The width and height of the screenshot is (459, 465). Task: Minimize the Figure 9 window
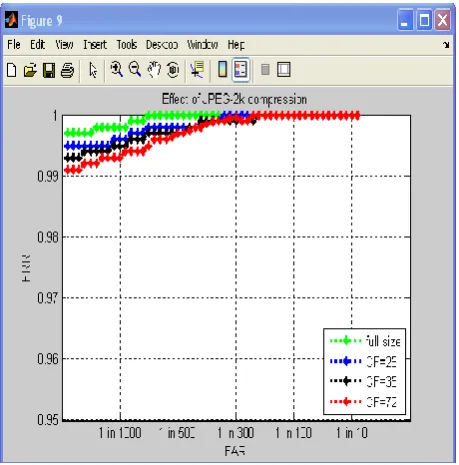[x=405, y=20]
